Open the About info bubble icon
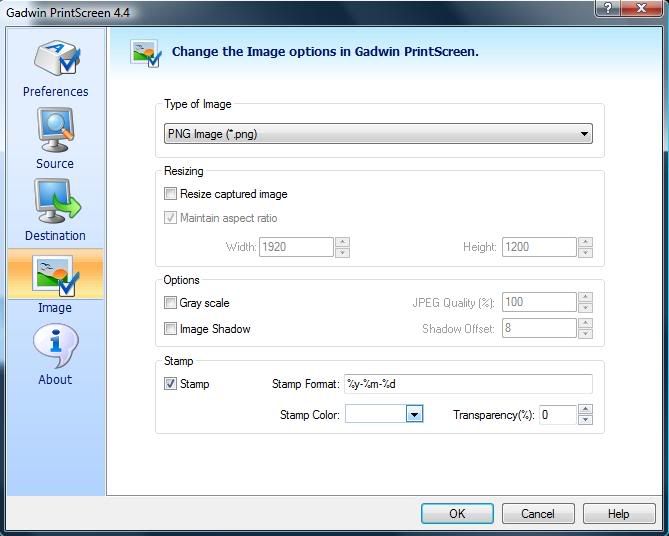669x536 pixels. [55, 346]
